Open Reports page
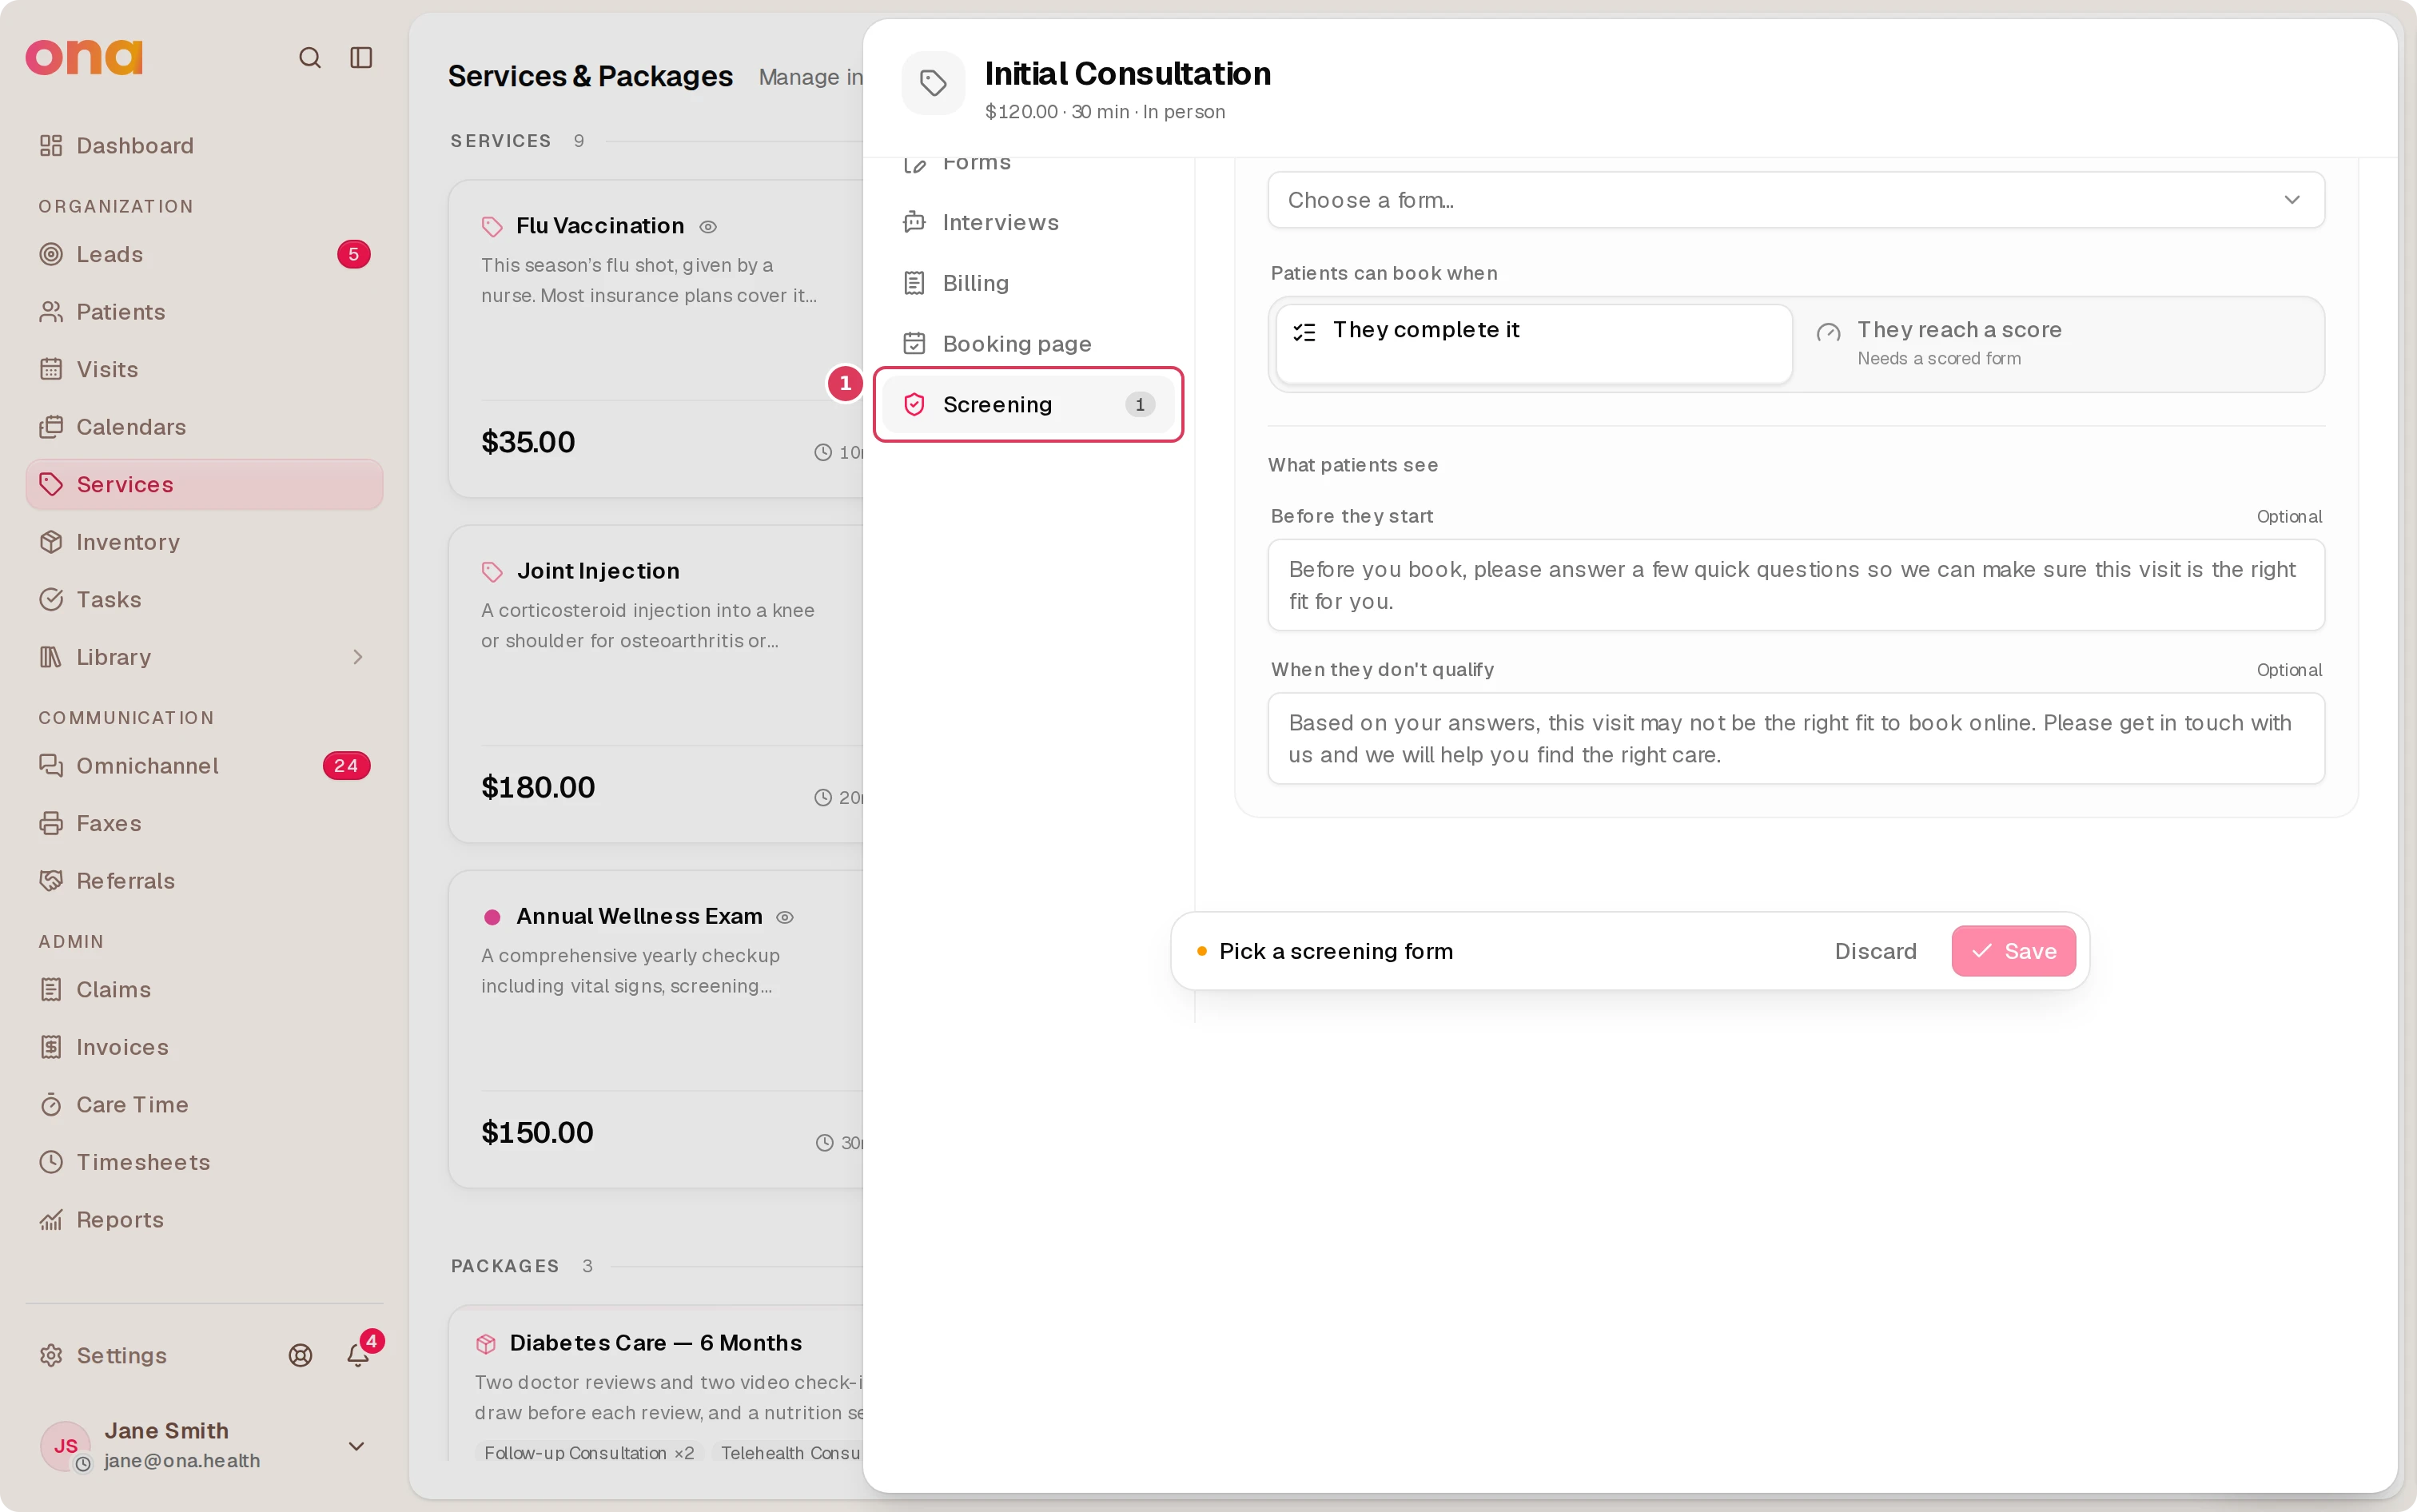2417x1512 pixels. pos(204,1220)
